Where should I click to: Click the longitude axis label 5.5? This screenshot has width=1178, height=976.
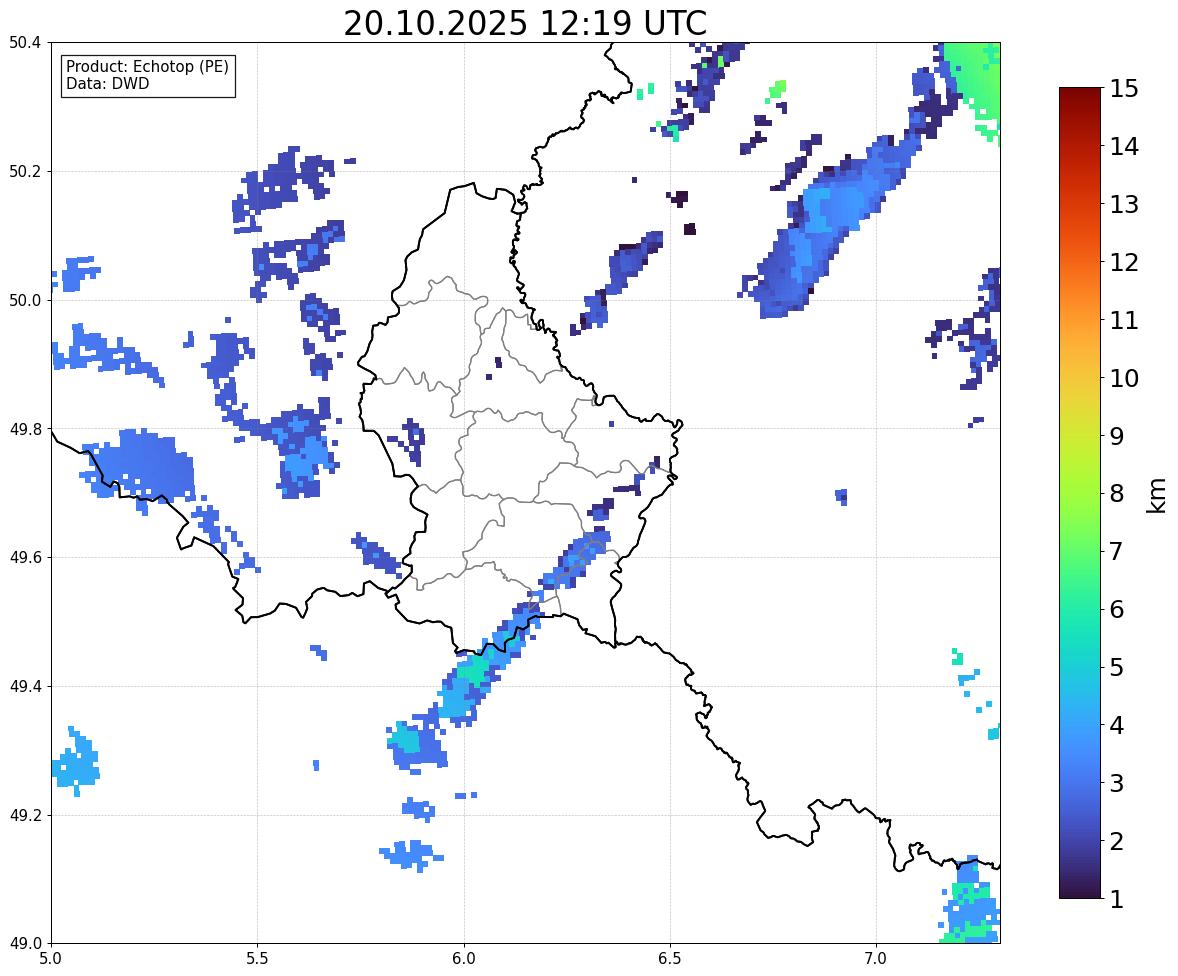point(258,959)
